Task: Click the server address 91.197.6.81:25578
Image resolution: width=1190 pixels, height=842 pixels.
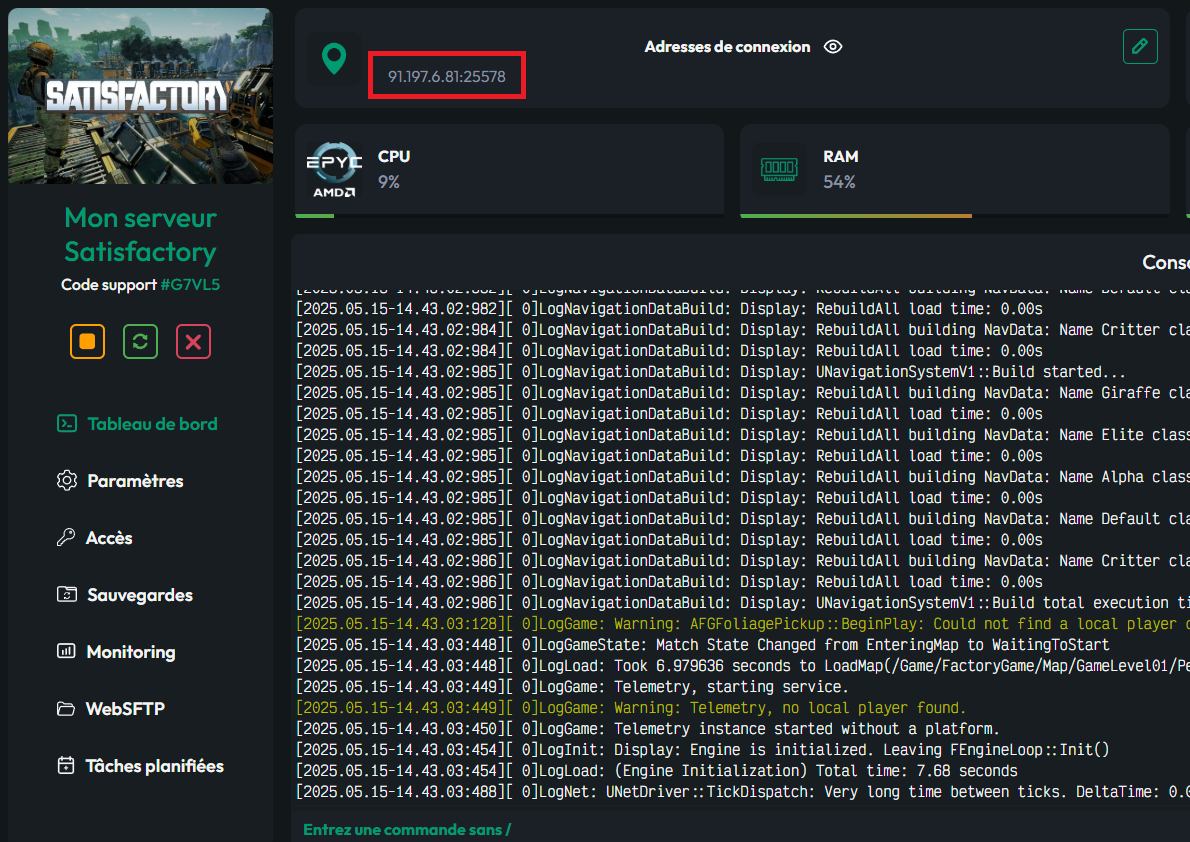Action: 446,76
